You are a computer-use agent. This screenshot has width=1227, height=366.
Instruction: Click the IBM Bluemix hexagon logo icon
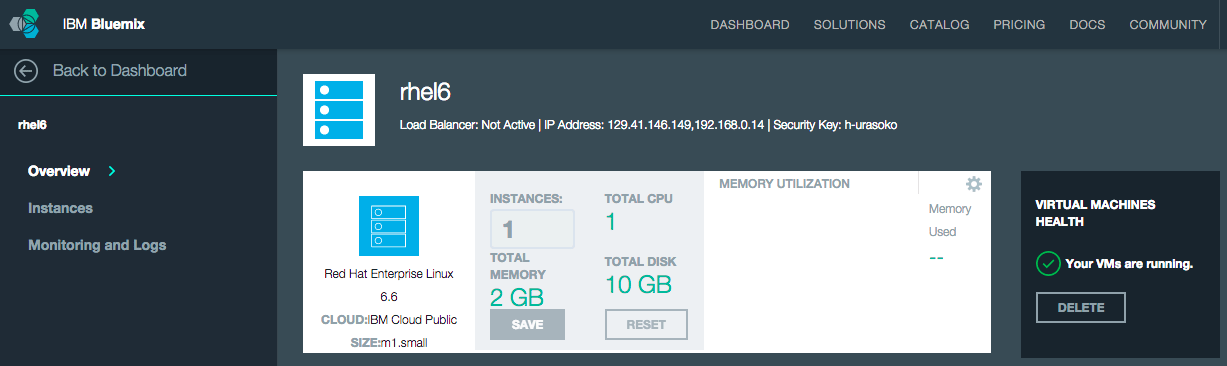pos(28,24)
